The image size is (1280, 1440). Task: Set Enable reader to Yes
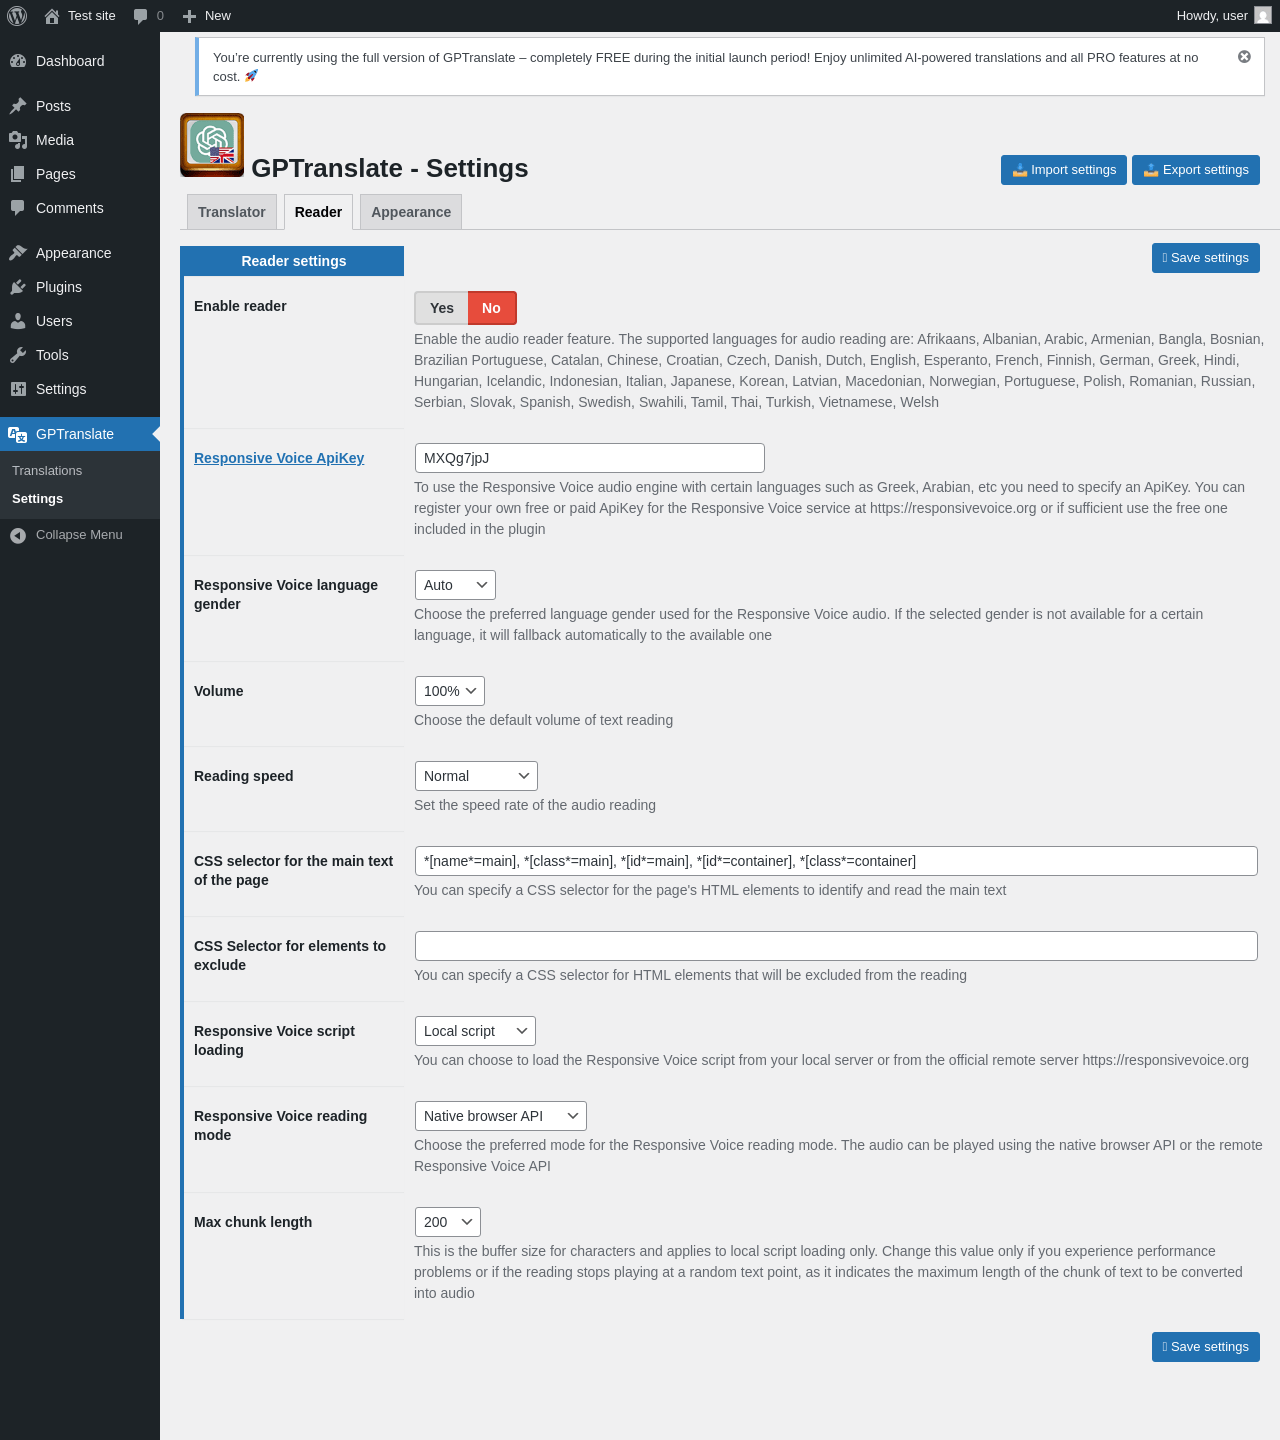pos(442,308)
